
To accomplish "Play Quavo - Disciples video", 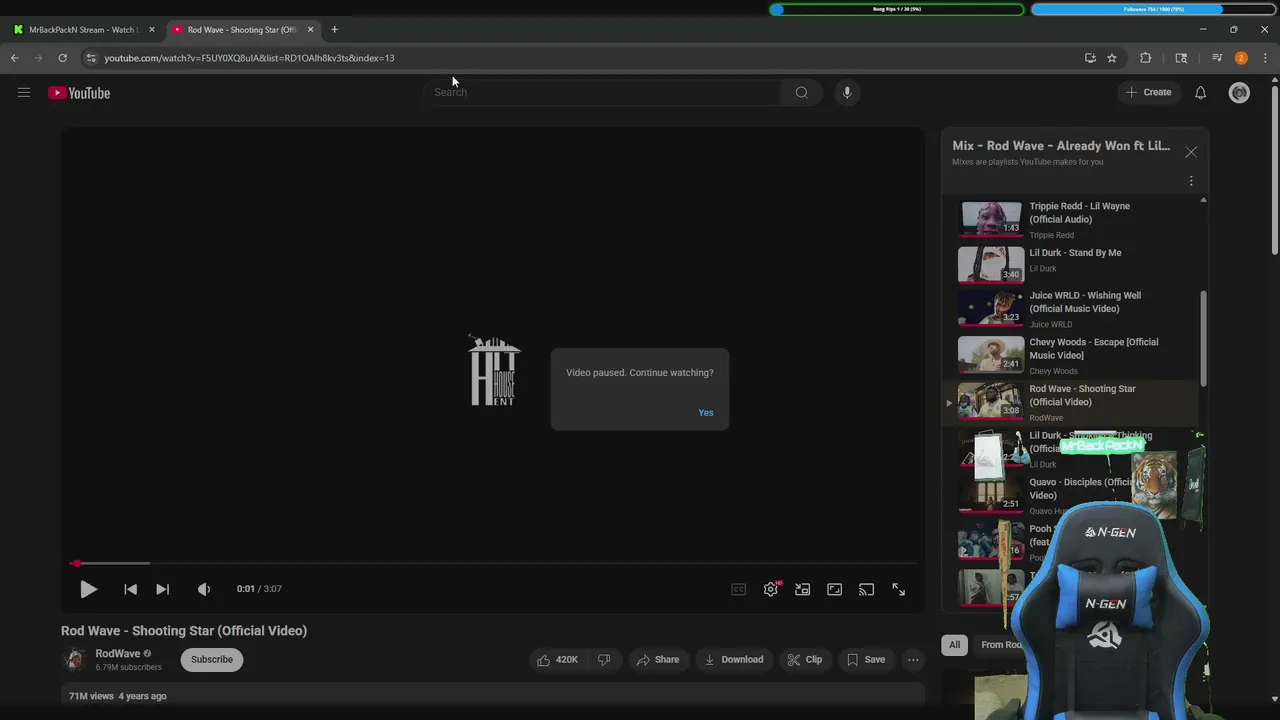I will pyautogui.click(x=1070, y=495).
